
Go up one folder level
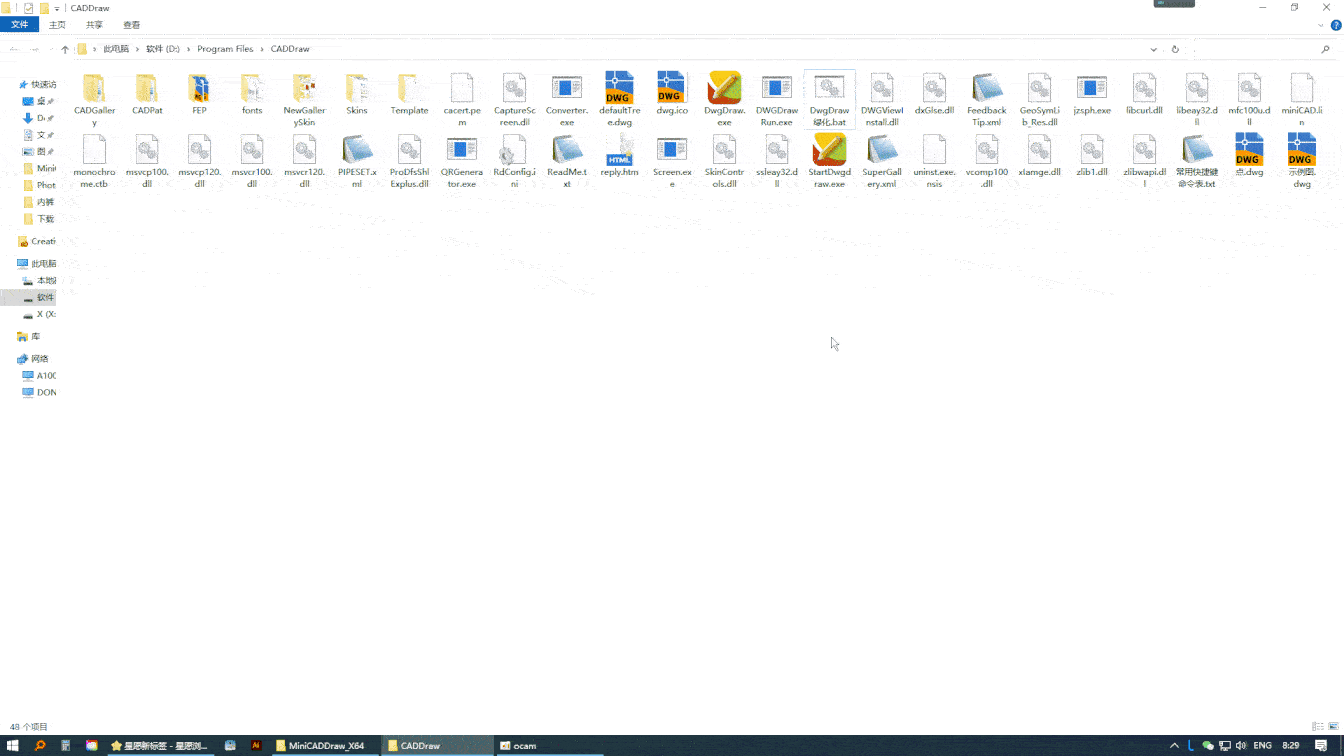tap(65, 49)
